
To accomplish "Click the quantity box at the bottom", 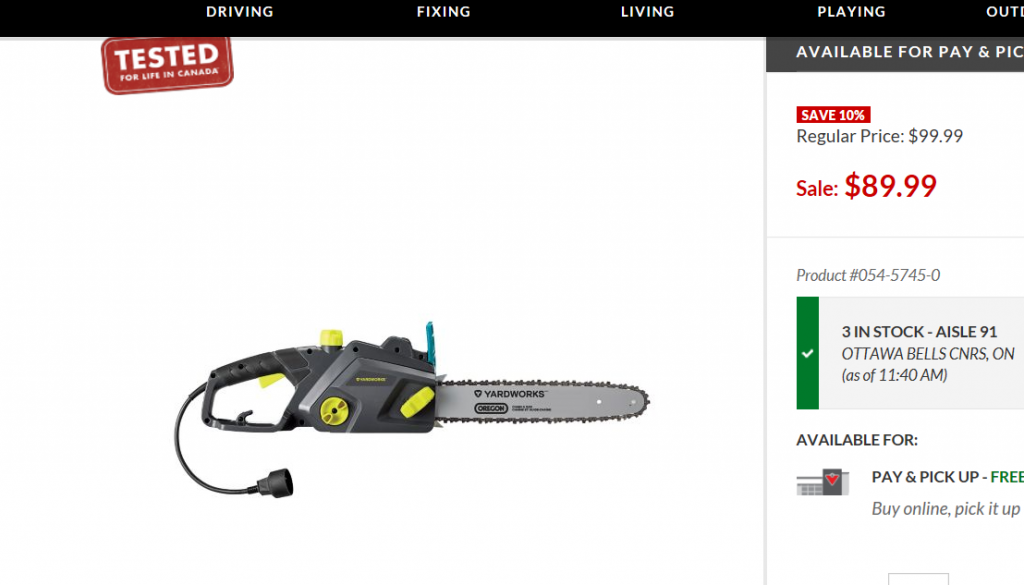I will point(918,579).
